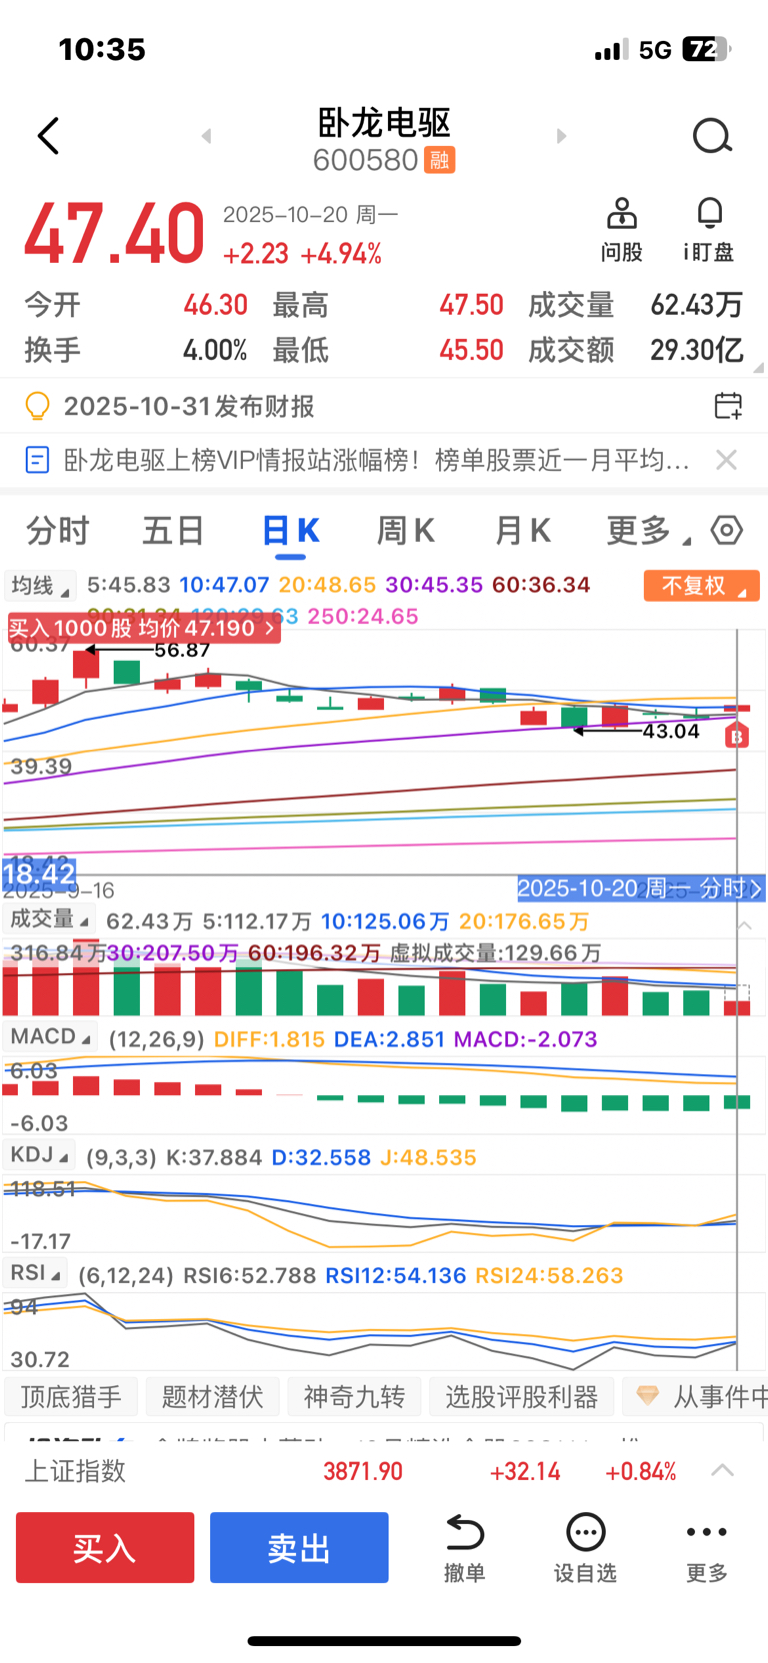Image resolution: width=768 pixels, height=1663 pixels.
Task: Open the document icon beside the VIP news
Action: (x=37, y=460)
